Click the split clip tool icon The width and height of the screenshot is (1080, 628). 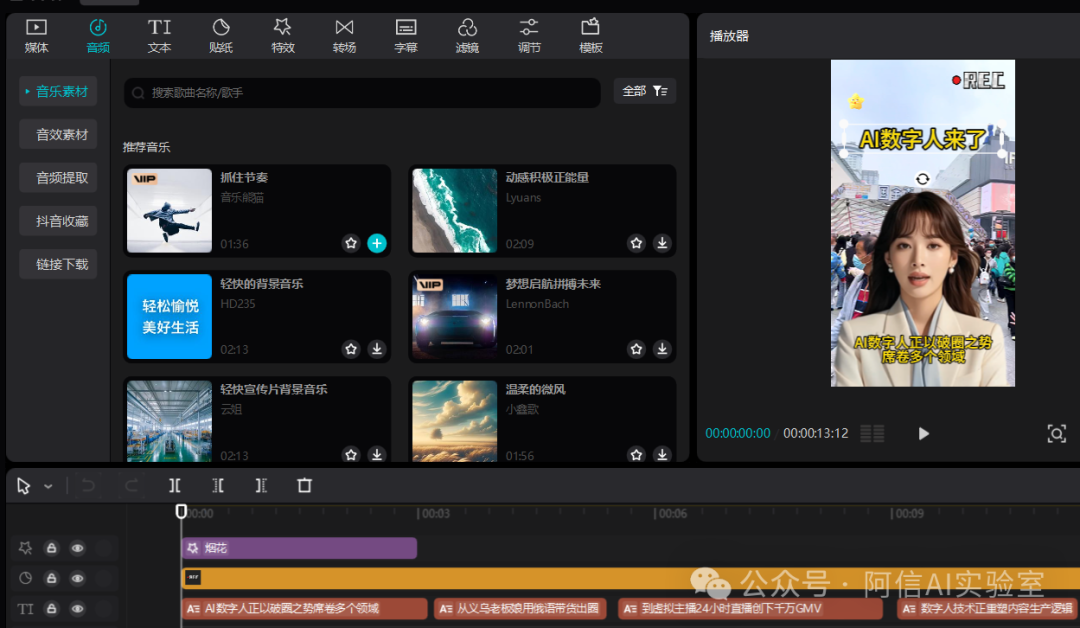tap(175, 486)
